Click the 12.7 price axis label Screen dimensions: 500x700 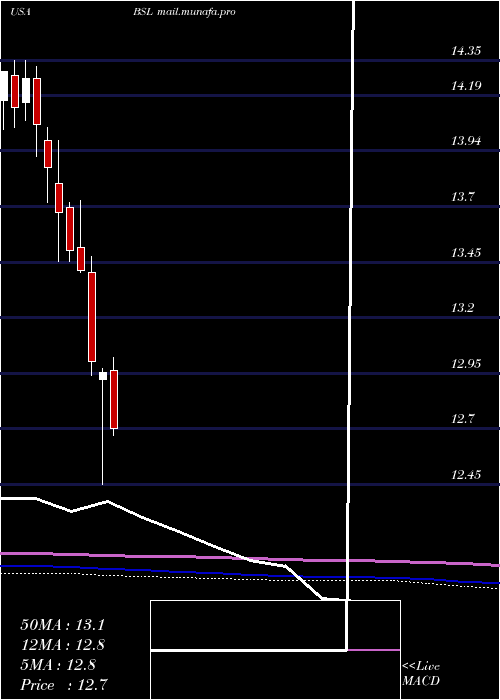pyautogui.click(x=463, y=419)
